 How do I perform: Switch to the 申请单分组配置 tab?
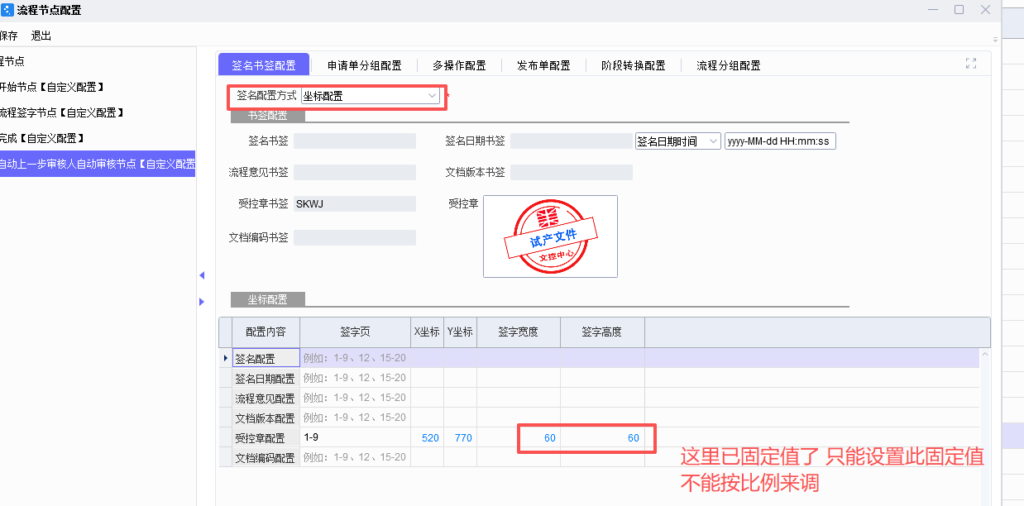click(364, 65)
